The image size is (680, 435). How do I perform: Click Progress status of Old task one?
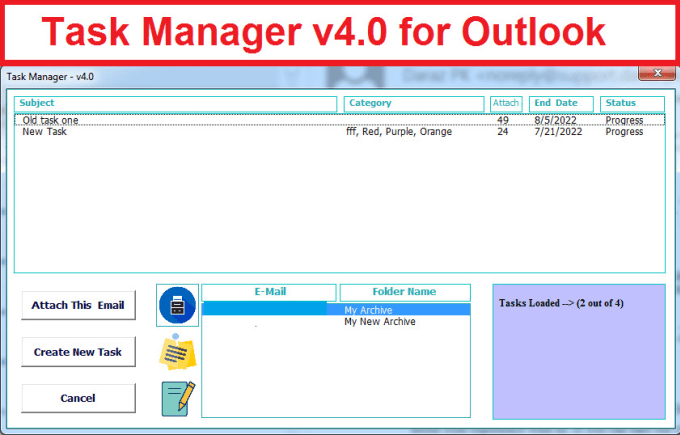[624, 120]
